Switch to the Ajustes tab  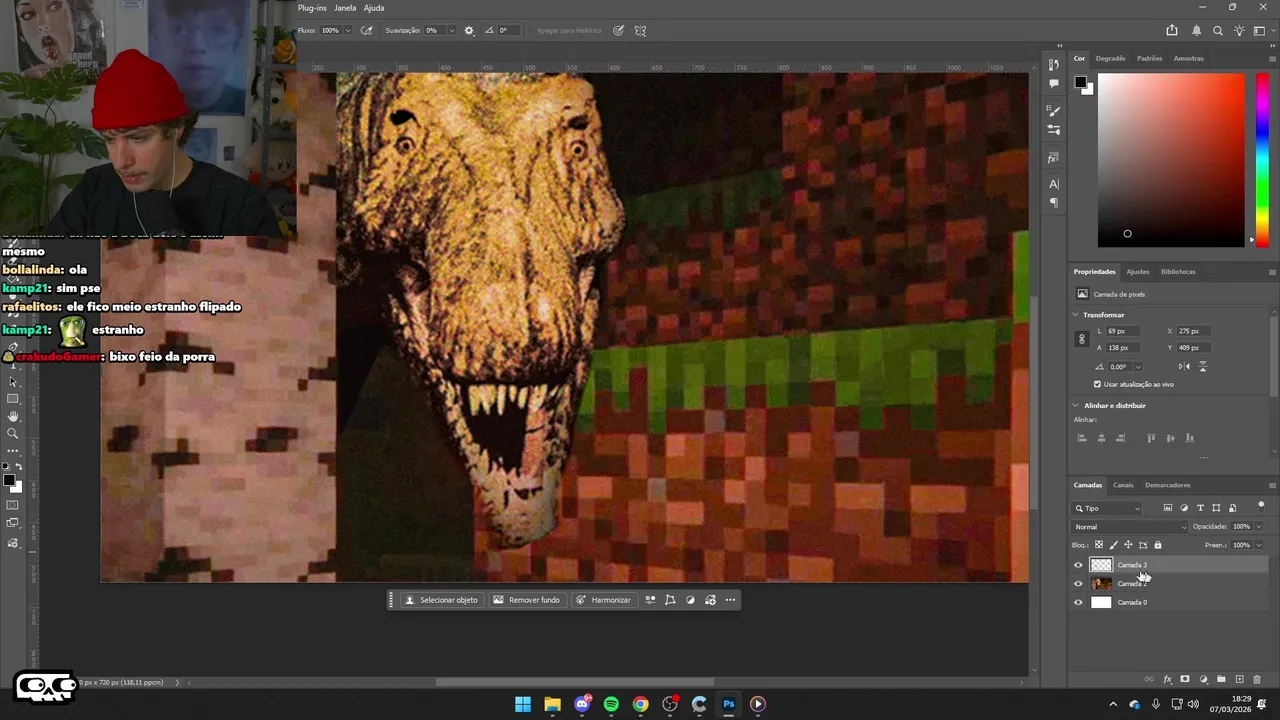click(1138, 271)
